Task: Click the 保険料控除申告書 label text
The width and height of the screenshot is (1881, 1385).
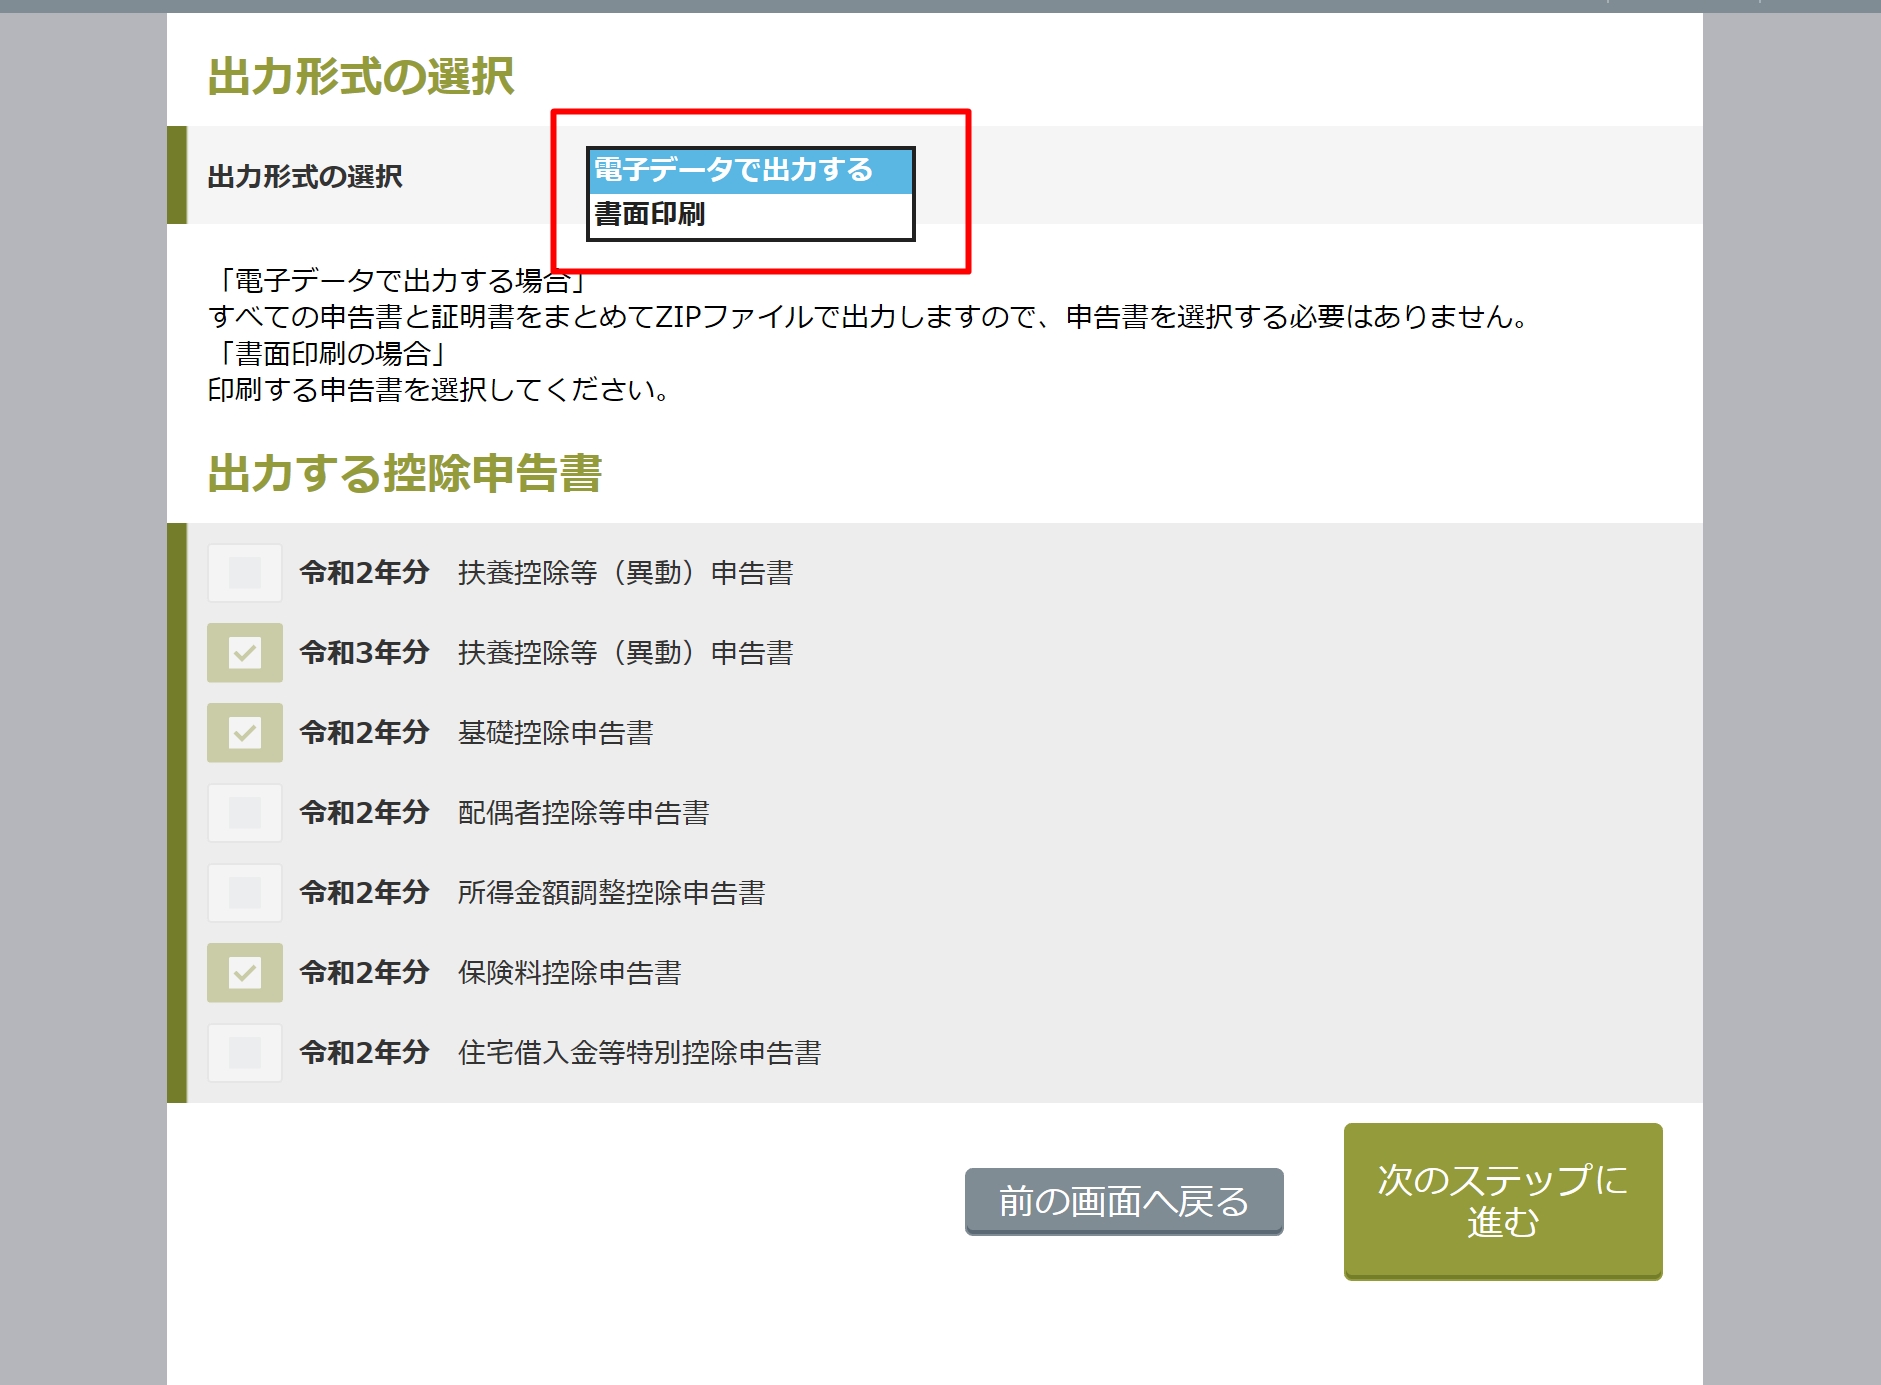Action: click(x=570, y=973)
